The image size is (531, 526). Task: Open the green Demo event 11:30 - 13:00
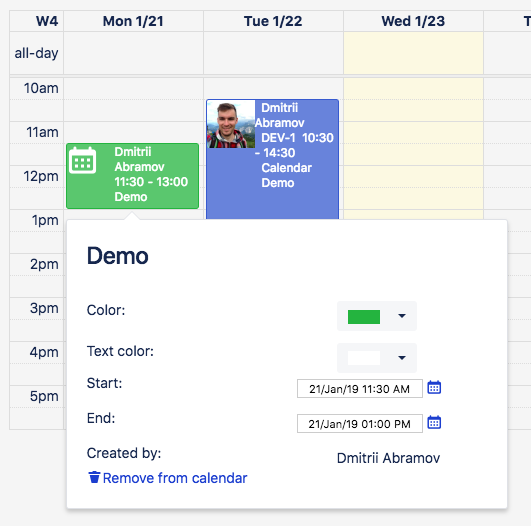pos(132,176)
